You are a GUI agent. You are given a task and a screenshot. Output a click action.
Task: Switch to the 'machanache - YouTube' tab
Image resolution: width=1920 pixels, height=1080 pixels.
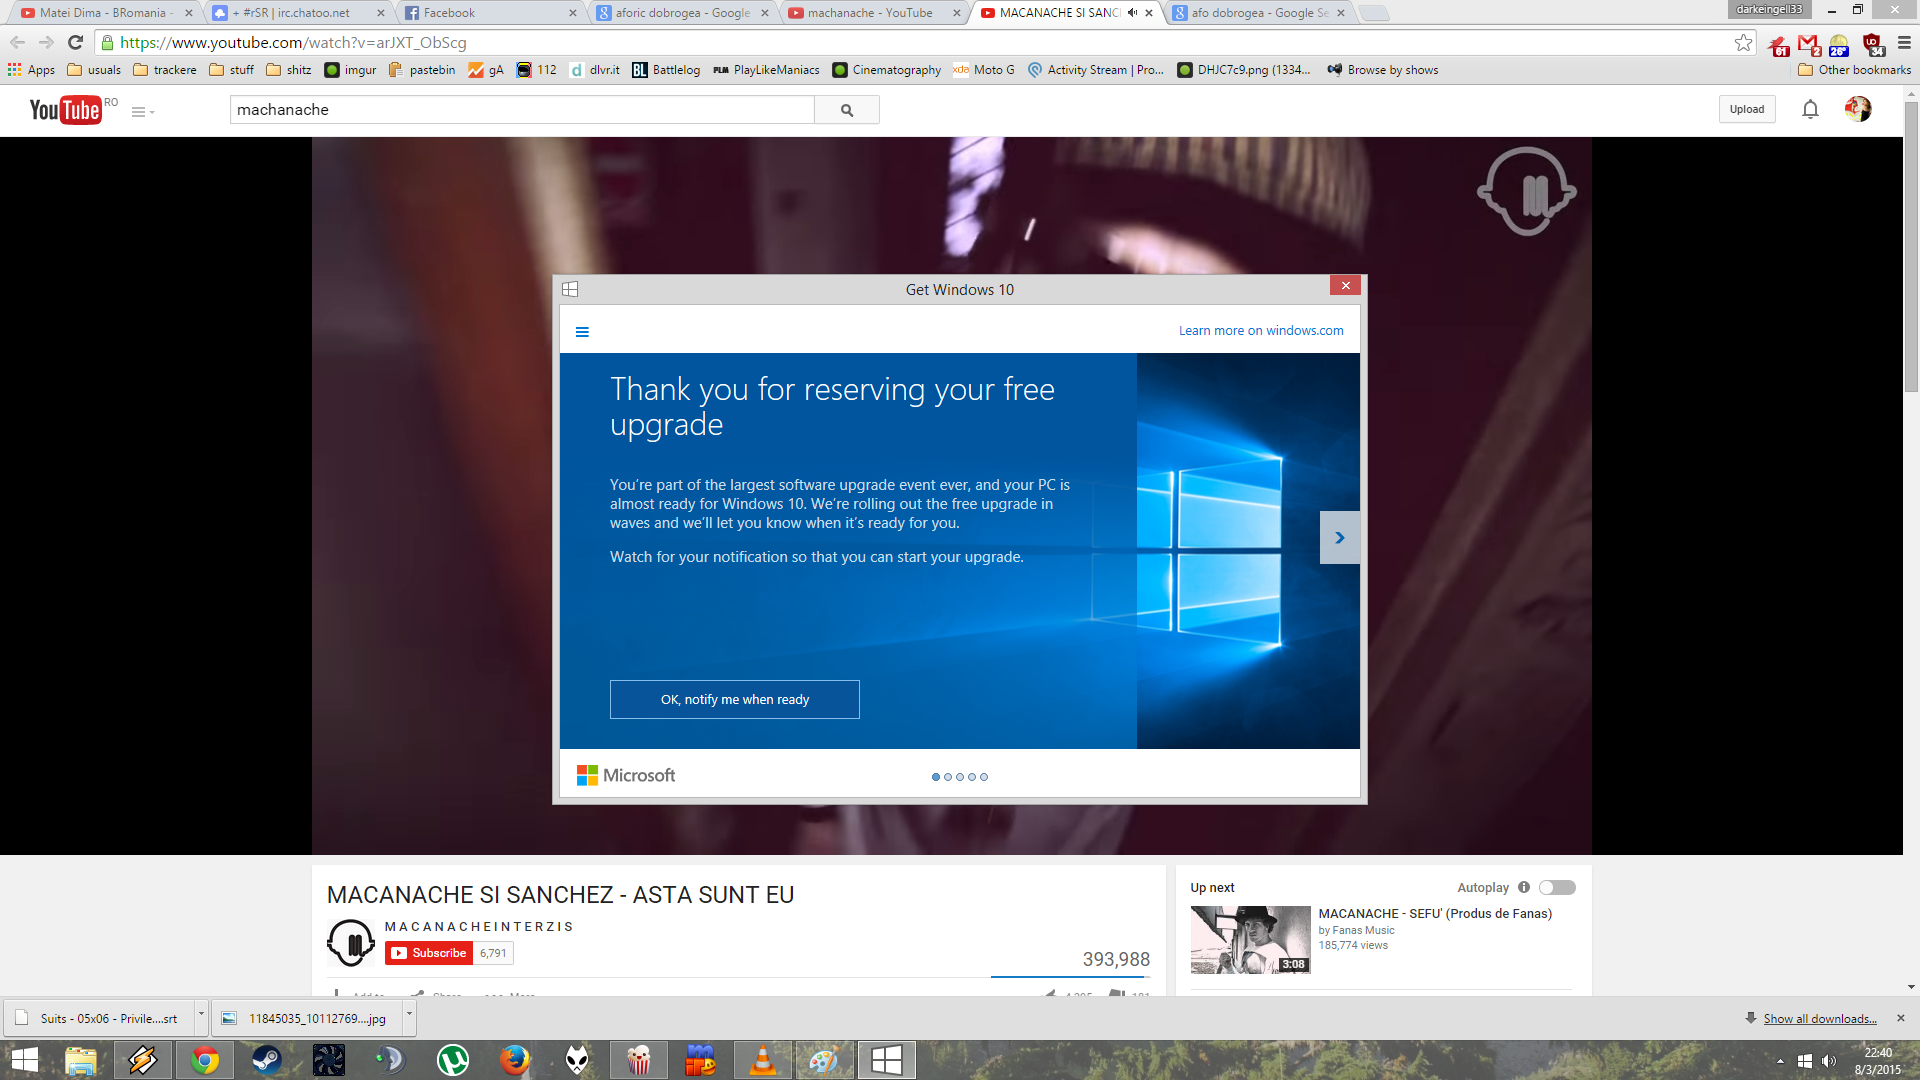click(874, 13)
